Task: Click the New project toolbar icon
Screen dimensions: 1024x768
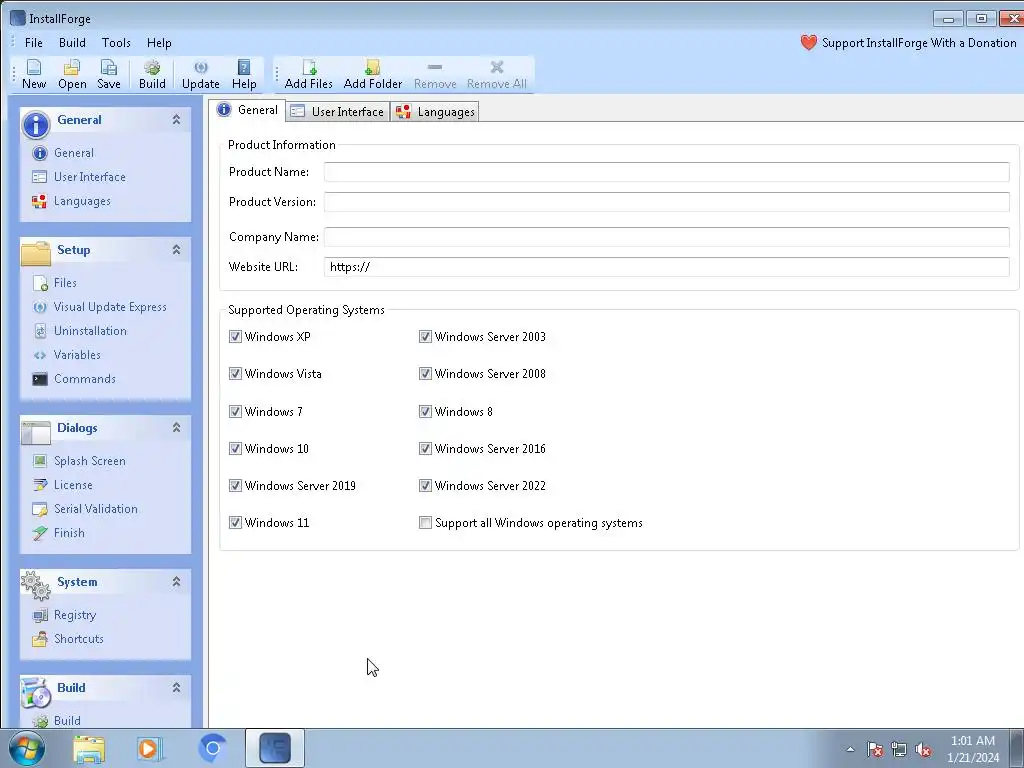Action: (34, 74)
